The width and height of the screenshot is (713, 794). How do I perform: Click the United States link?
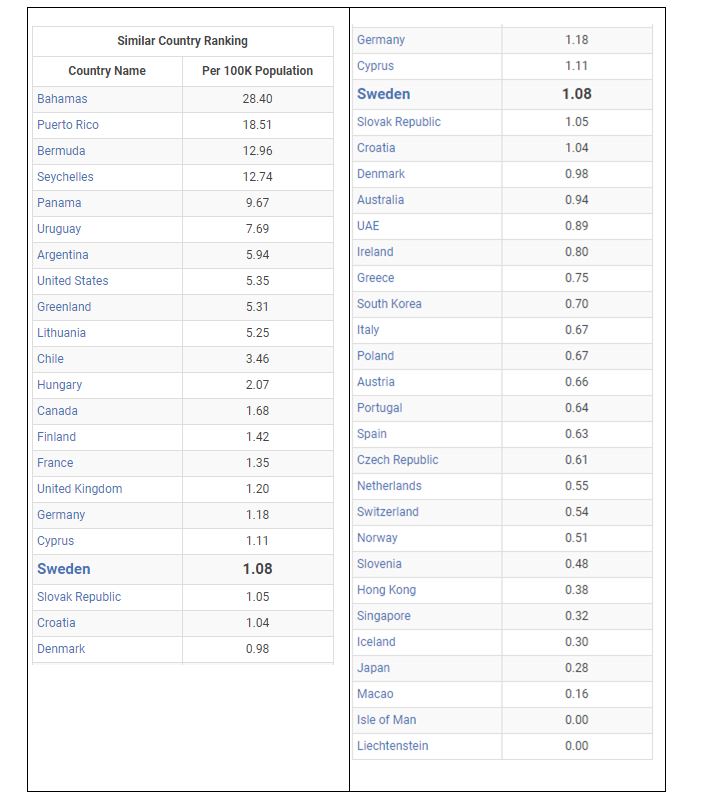(73, 281)
